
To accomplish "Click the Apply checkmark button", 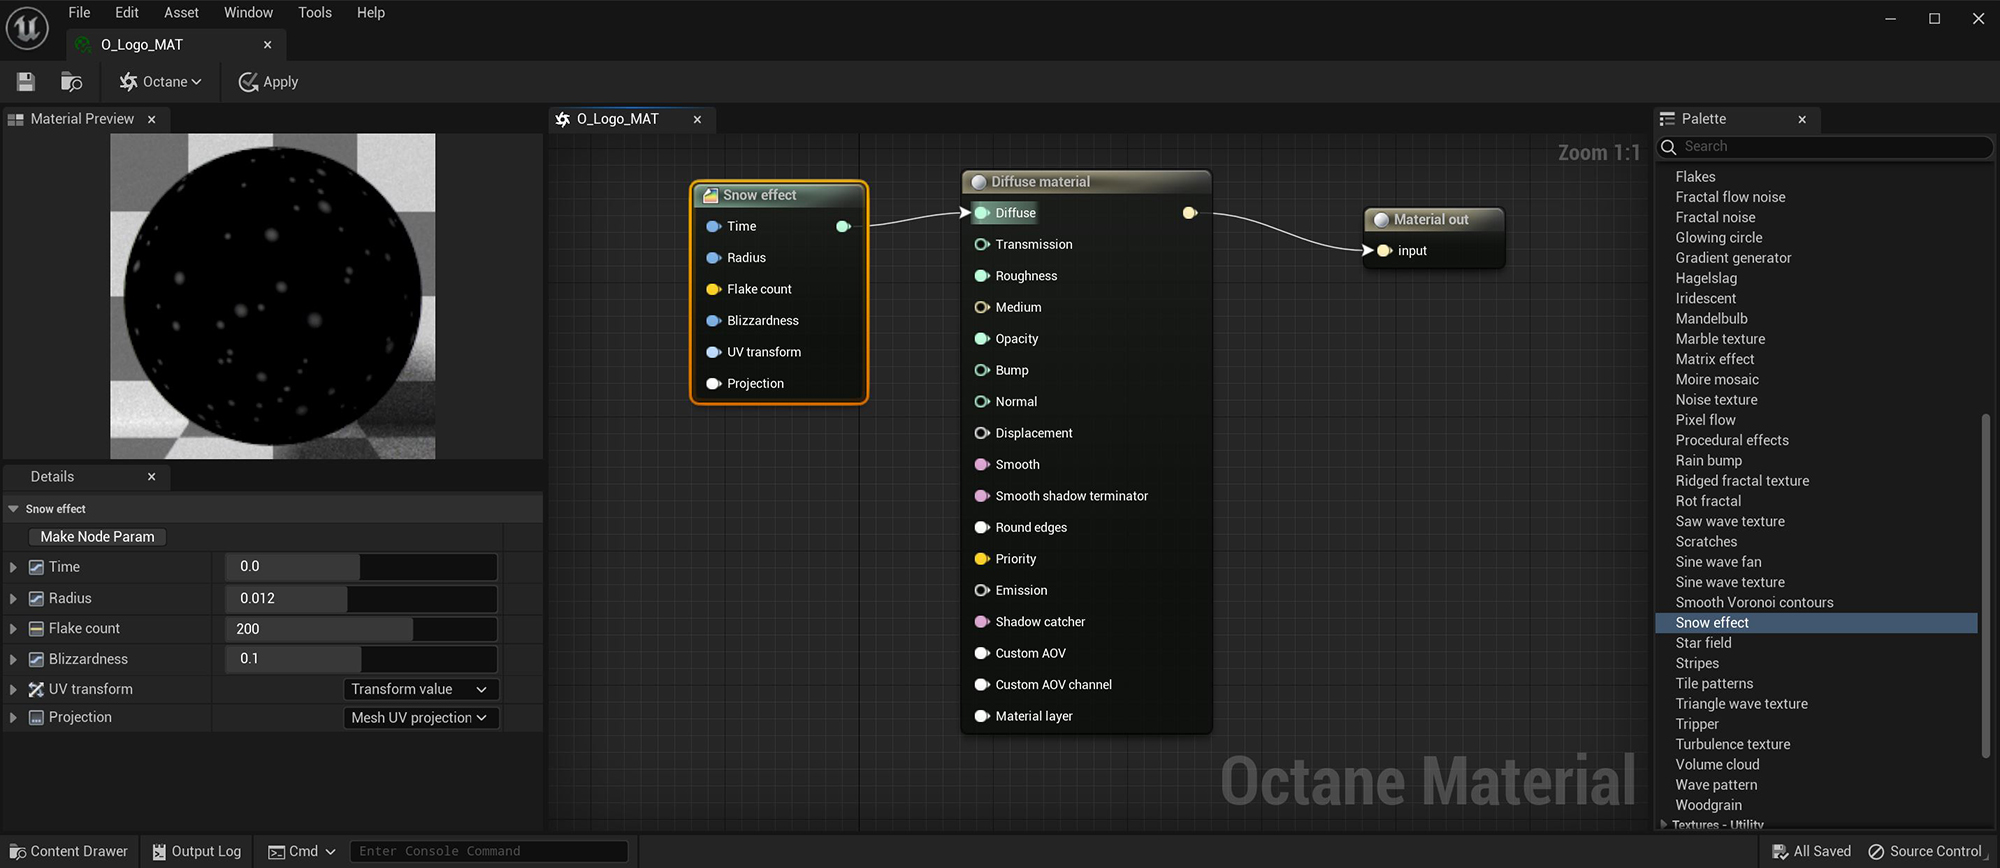I will coord(268,82).
